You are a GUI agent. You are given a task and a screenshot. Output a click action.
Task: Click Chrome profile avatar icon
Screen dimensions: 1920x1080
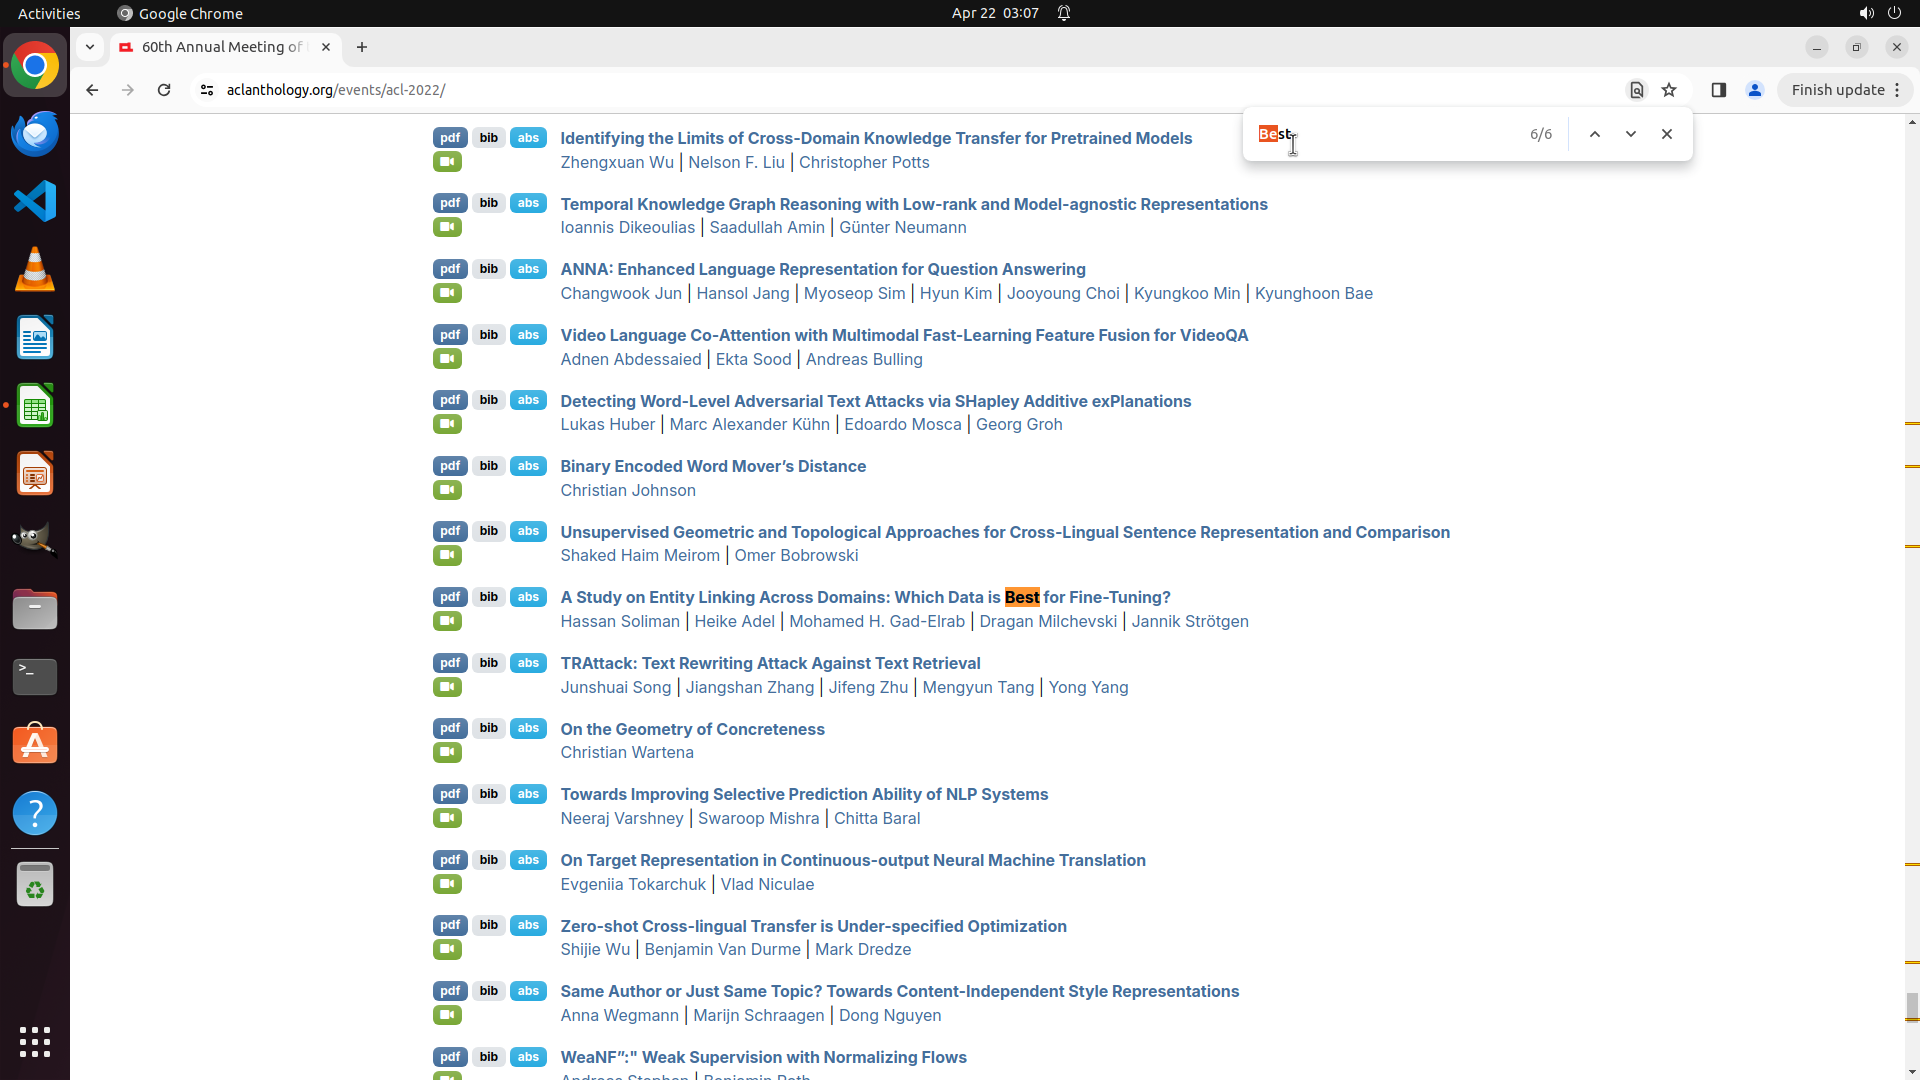[x=1754, y=90]
